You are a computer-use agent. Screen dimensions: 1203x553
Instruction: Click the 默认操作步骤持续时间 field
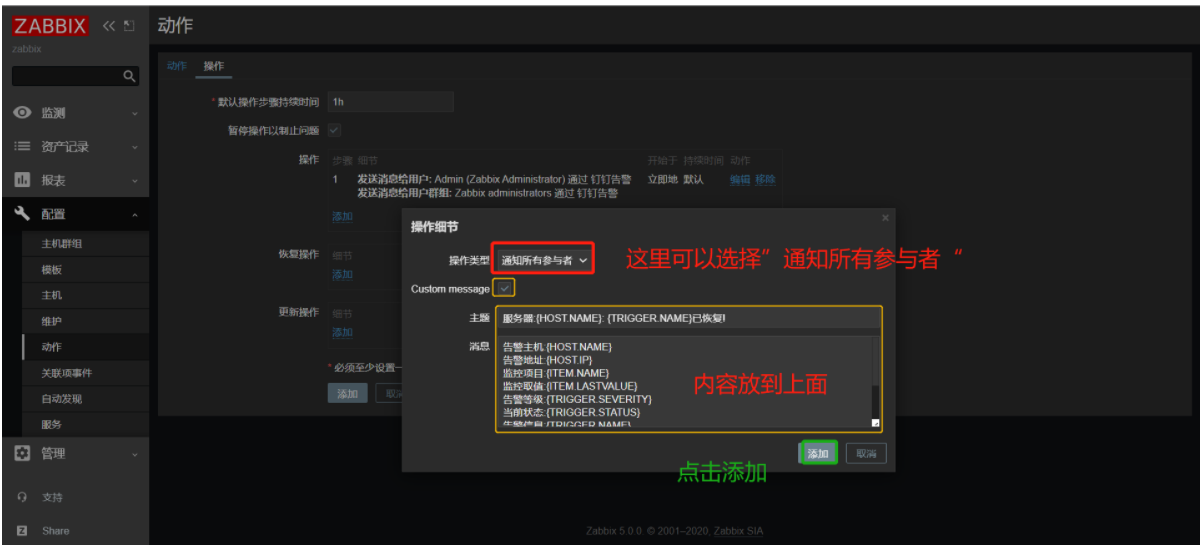pyautogui.click(x=391, y=102)
